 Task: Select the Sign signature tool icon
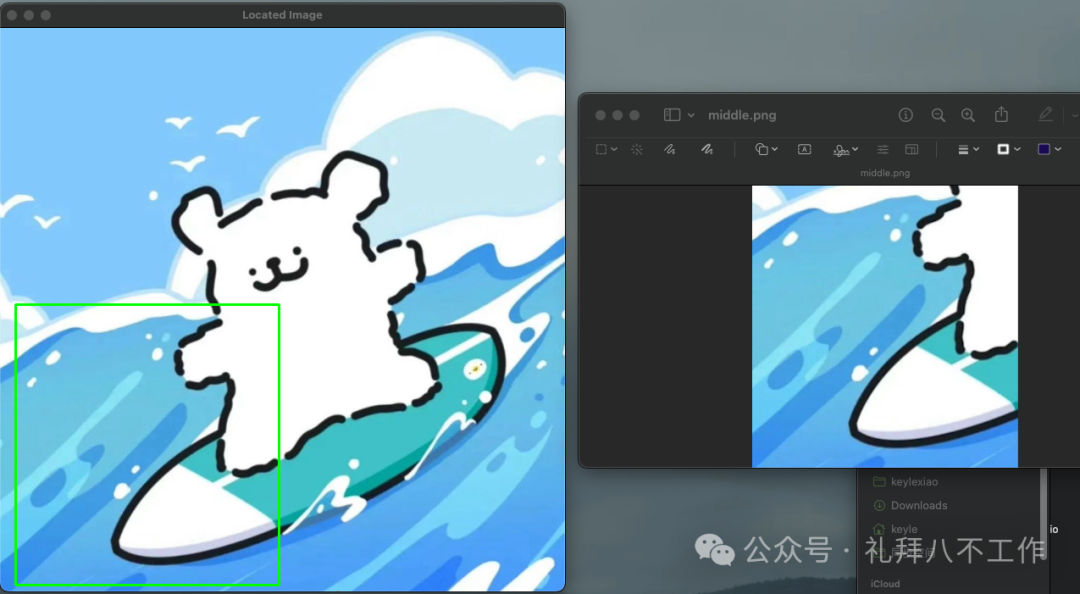point(841,150)
